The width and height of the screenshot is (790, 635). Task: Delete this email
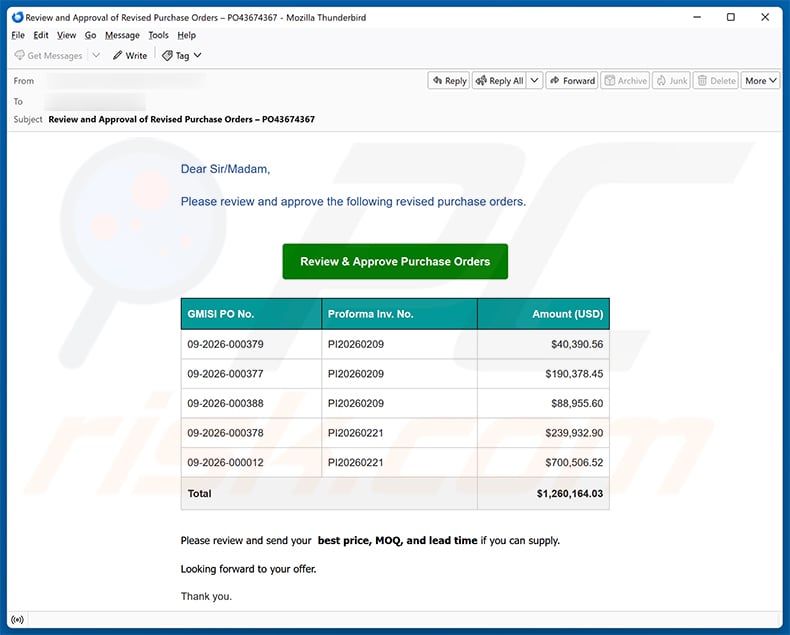[716, 81]
